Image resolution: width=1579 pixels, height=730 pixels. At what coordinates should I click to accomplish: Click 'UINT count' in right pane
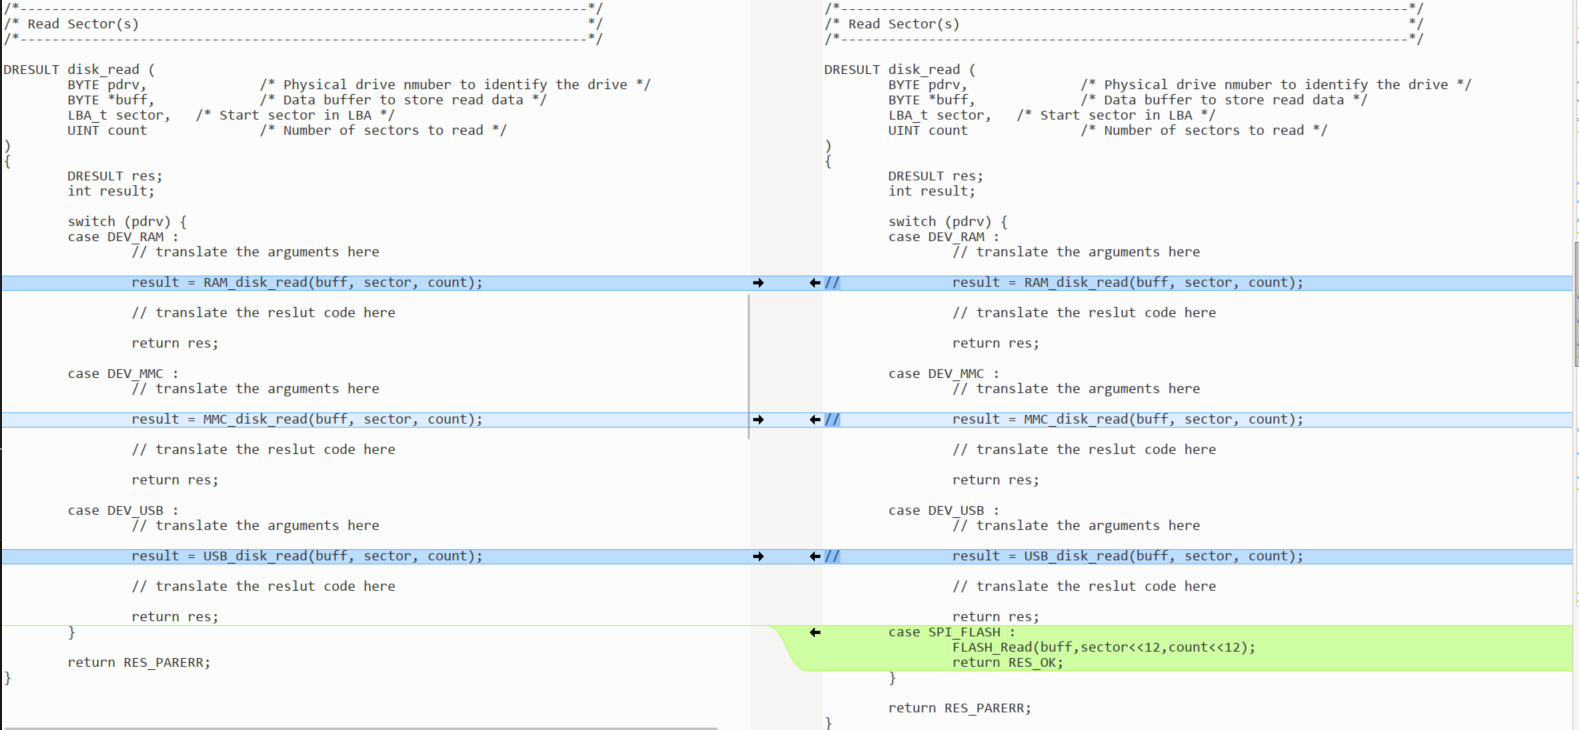click(928, 130)
